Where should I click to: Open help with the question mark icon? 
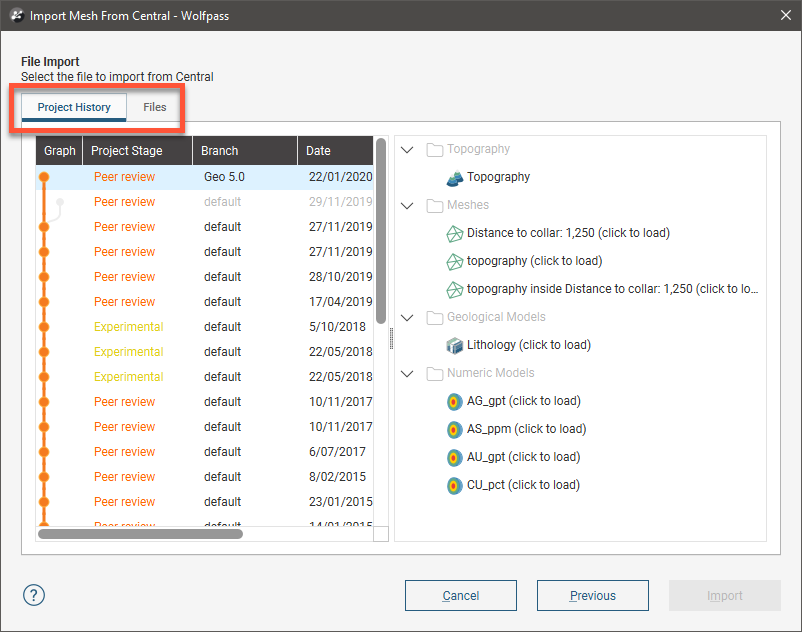[x=35, y=595]
